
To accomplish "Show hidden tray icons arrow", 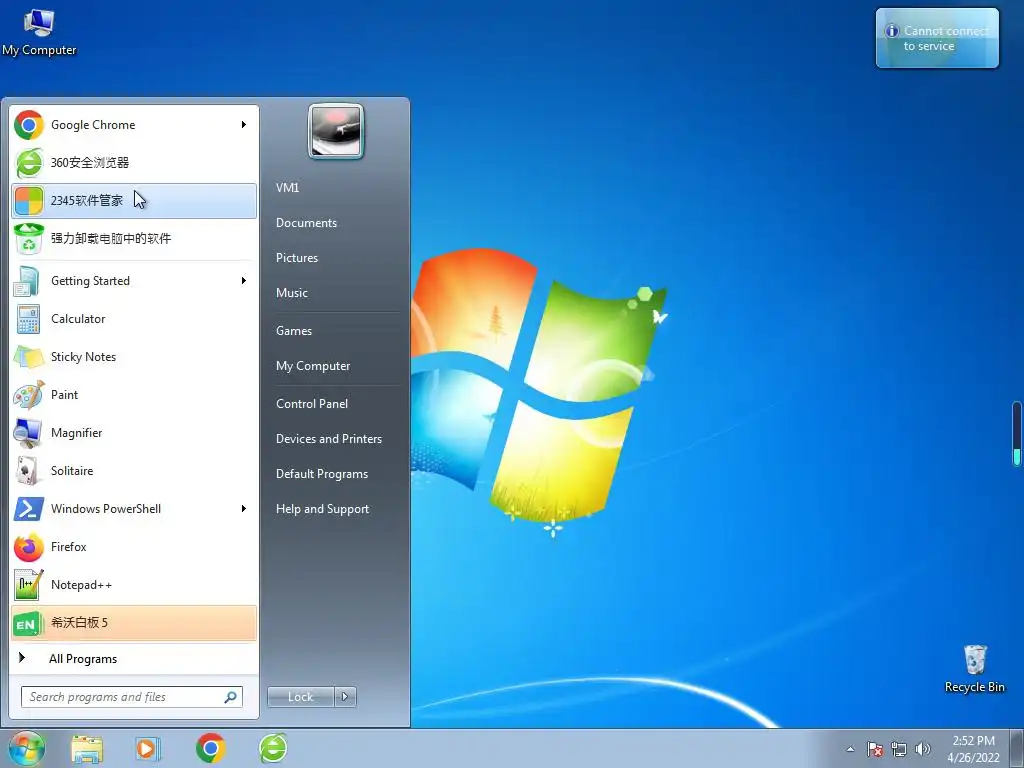I will [x=850, y=749].
